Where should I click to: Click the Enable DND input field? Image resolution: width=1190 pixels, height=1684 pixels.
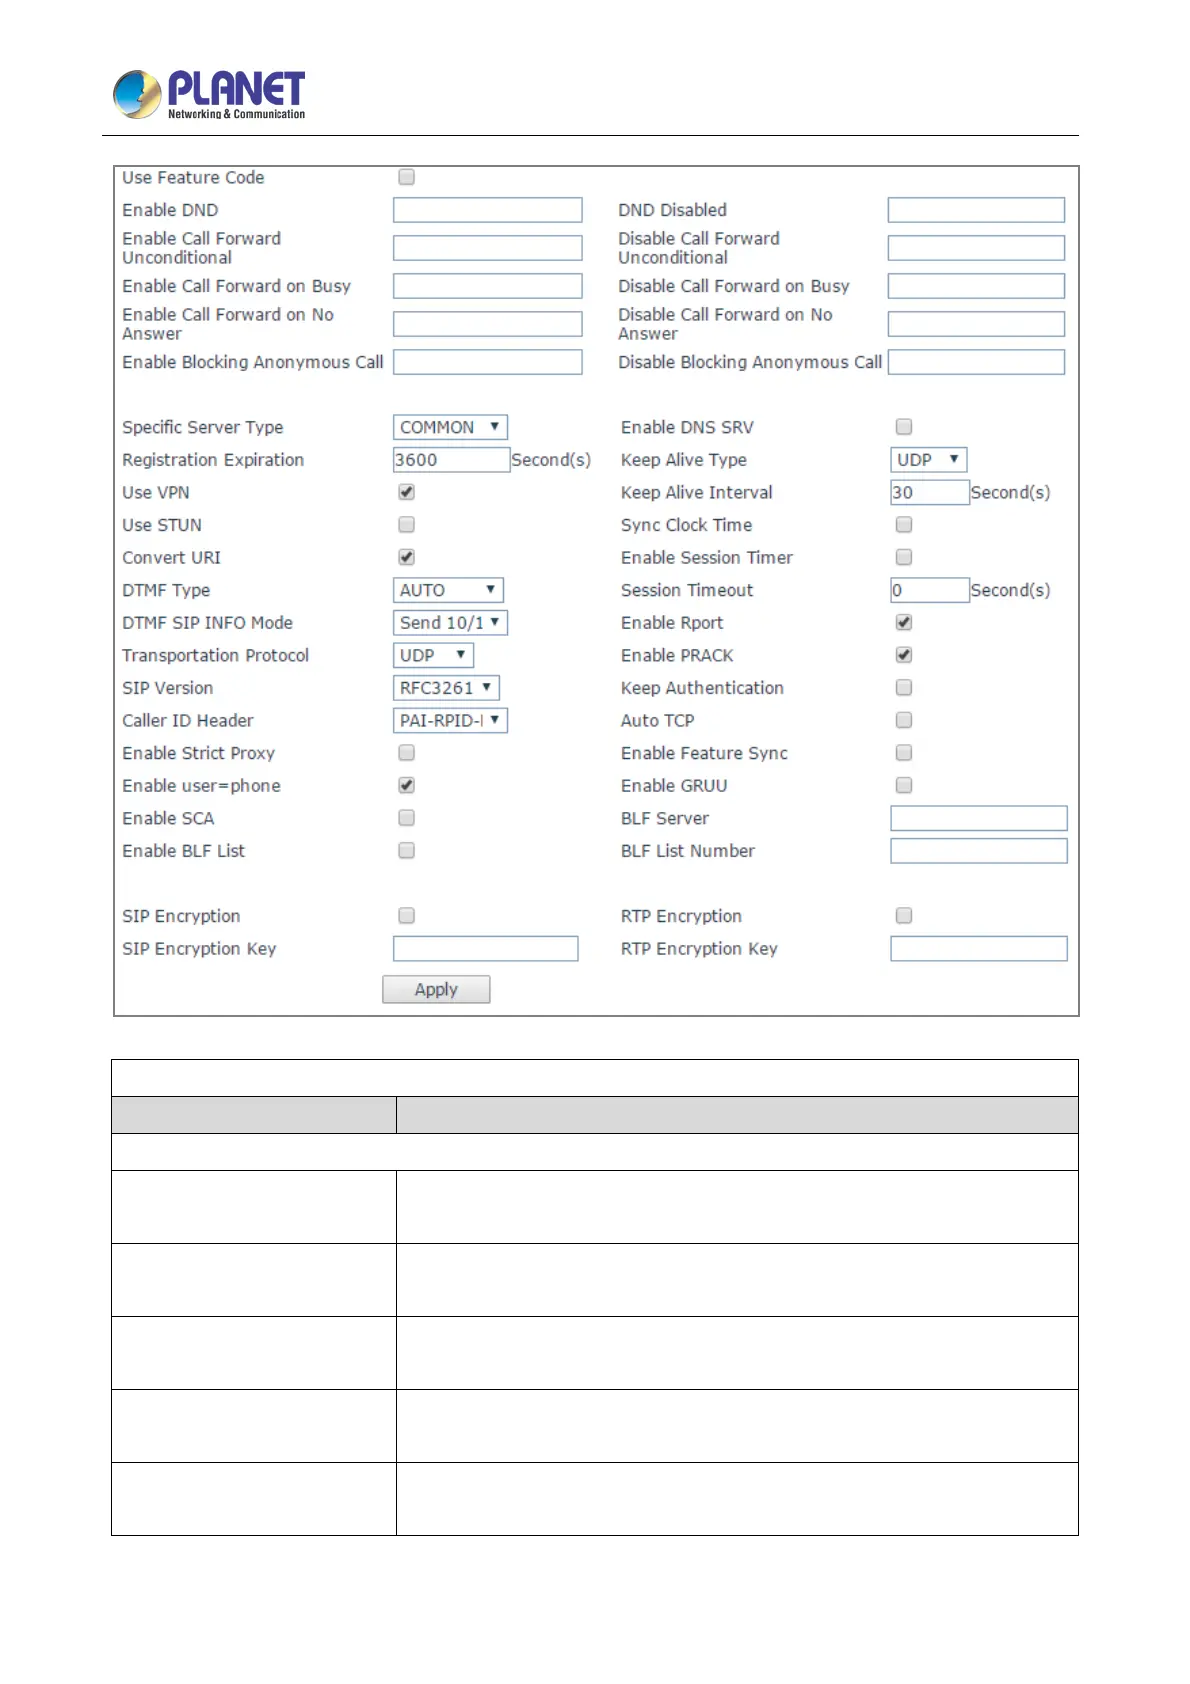pyautogui.click(x=487, y=210)
